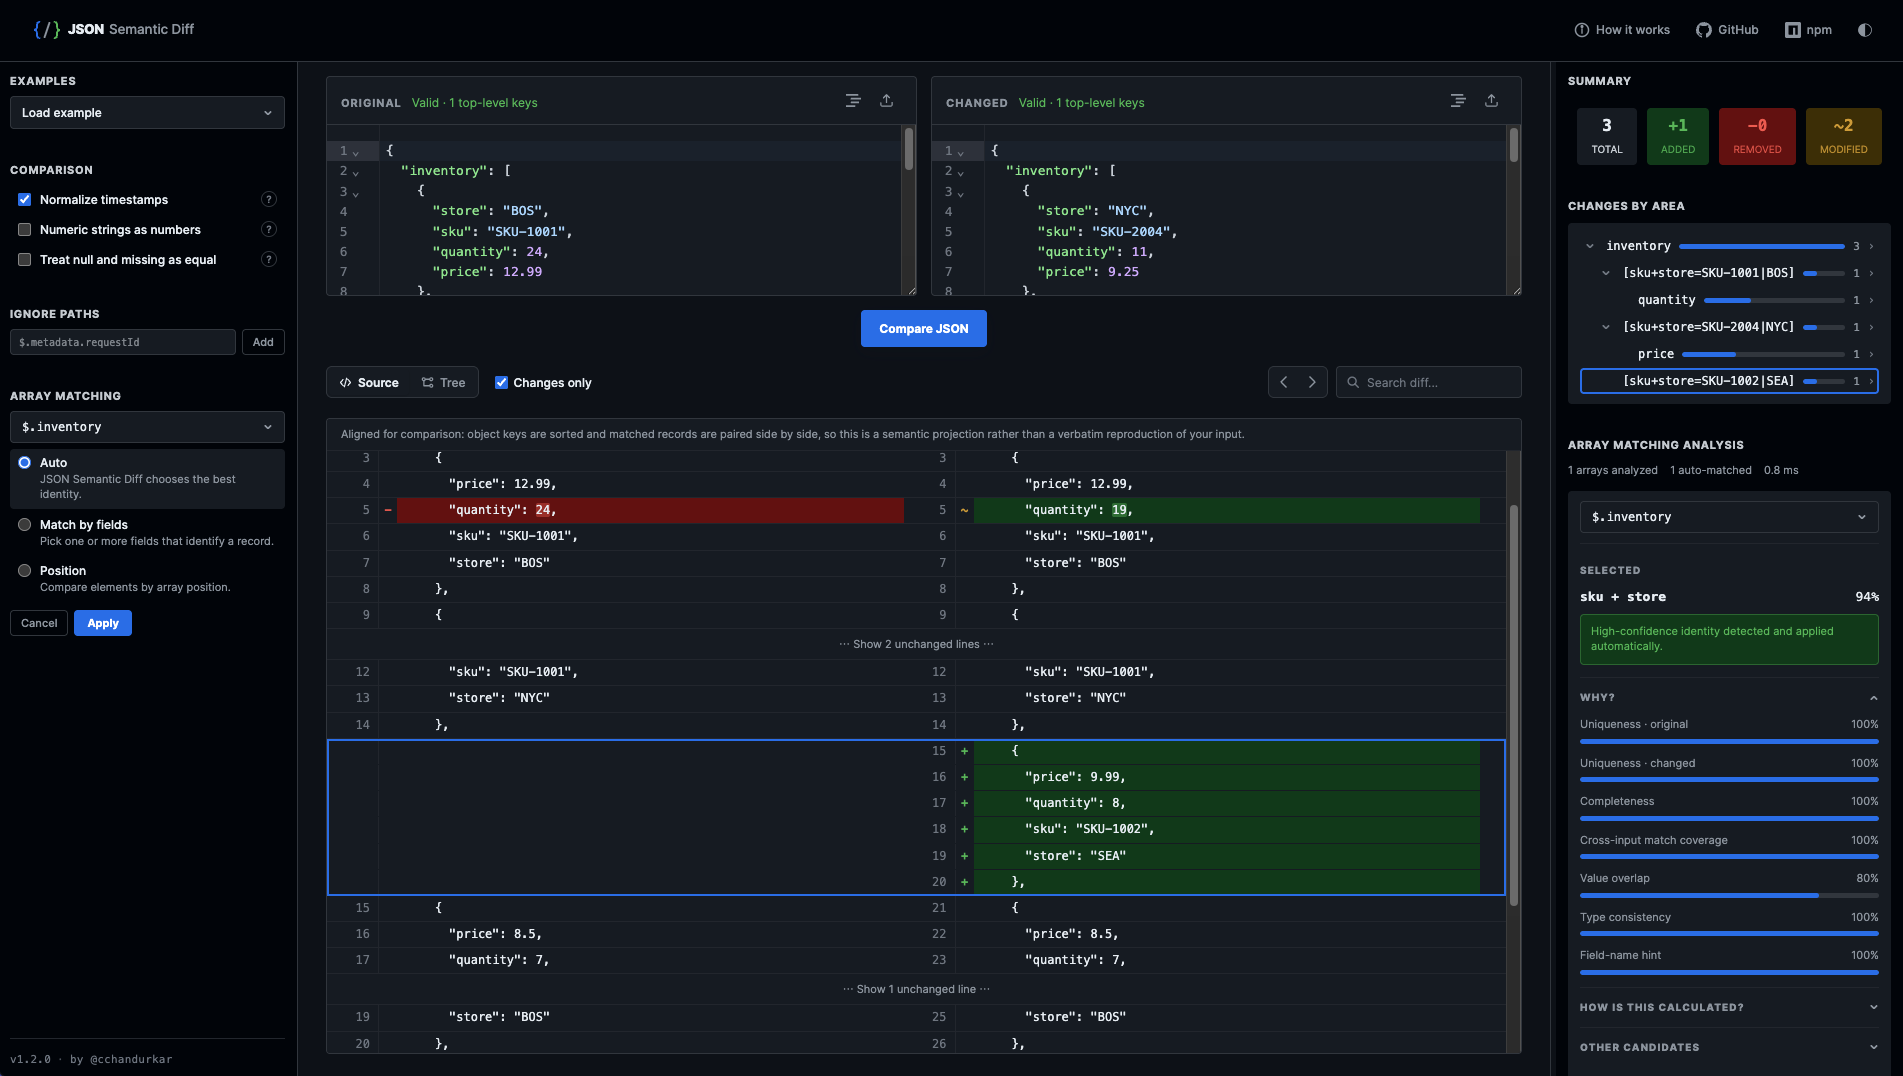This screenshot has height=1076, width=1903.
Task: Click the Search diff input field
Action: [x=1429, y=382]
